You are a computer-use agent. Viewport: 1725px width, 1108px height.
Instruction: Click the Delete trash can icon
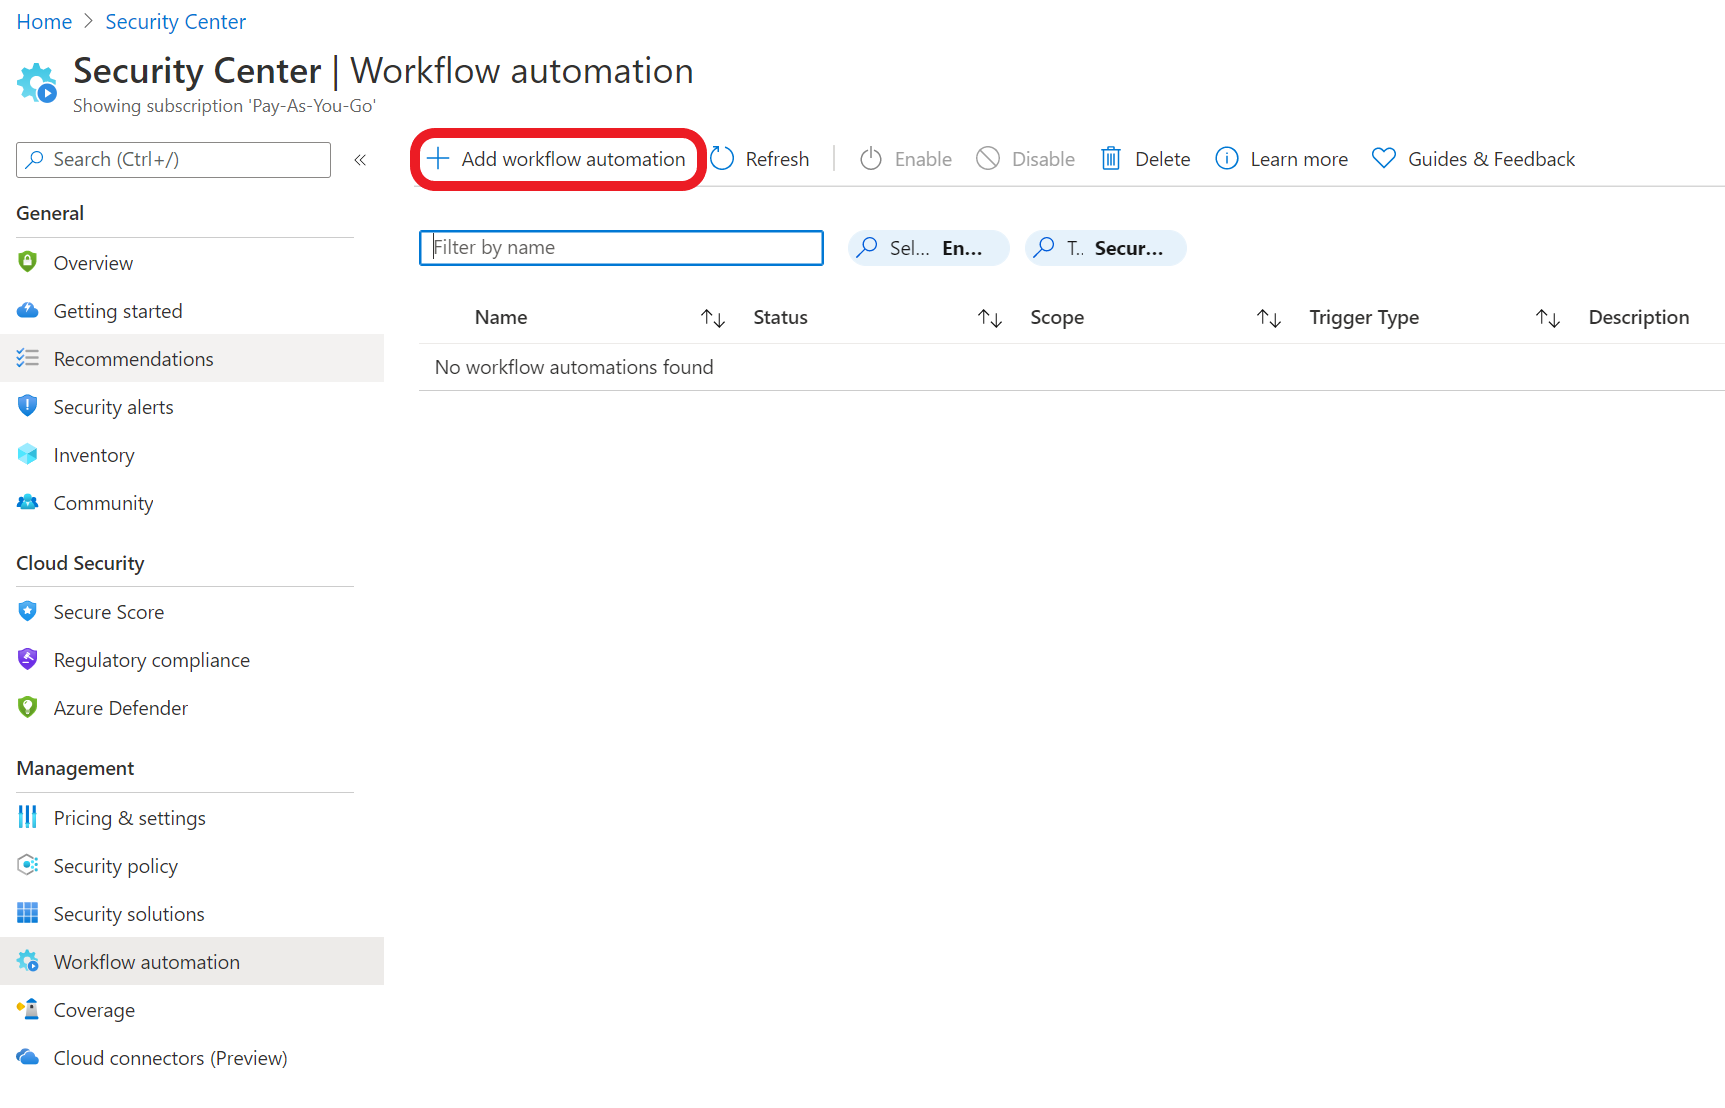[x=1110, y=159]
